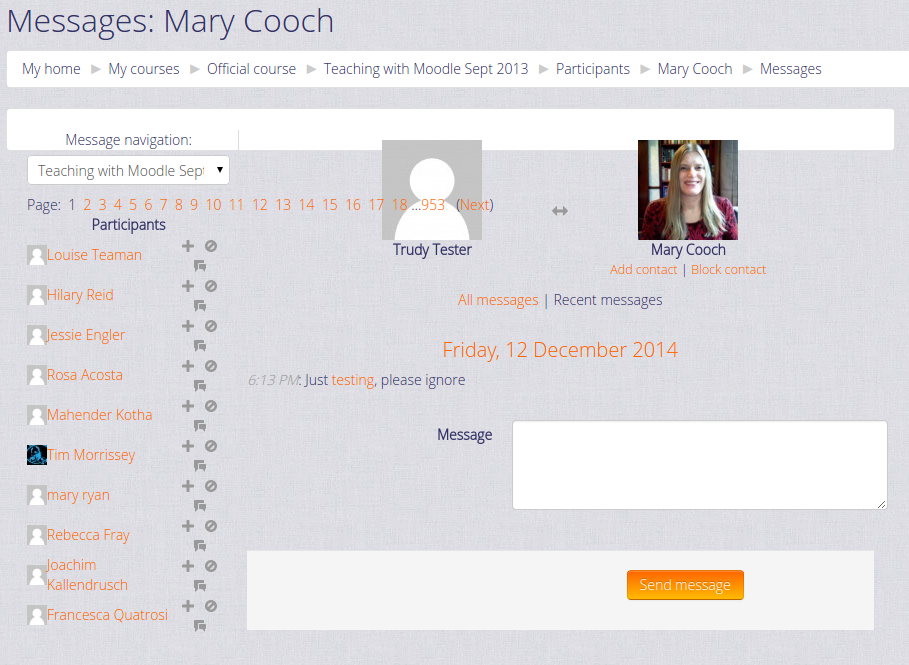Open Tim Morrissey's participant link
909x665 pixels.
[x=90, y=455]
